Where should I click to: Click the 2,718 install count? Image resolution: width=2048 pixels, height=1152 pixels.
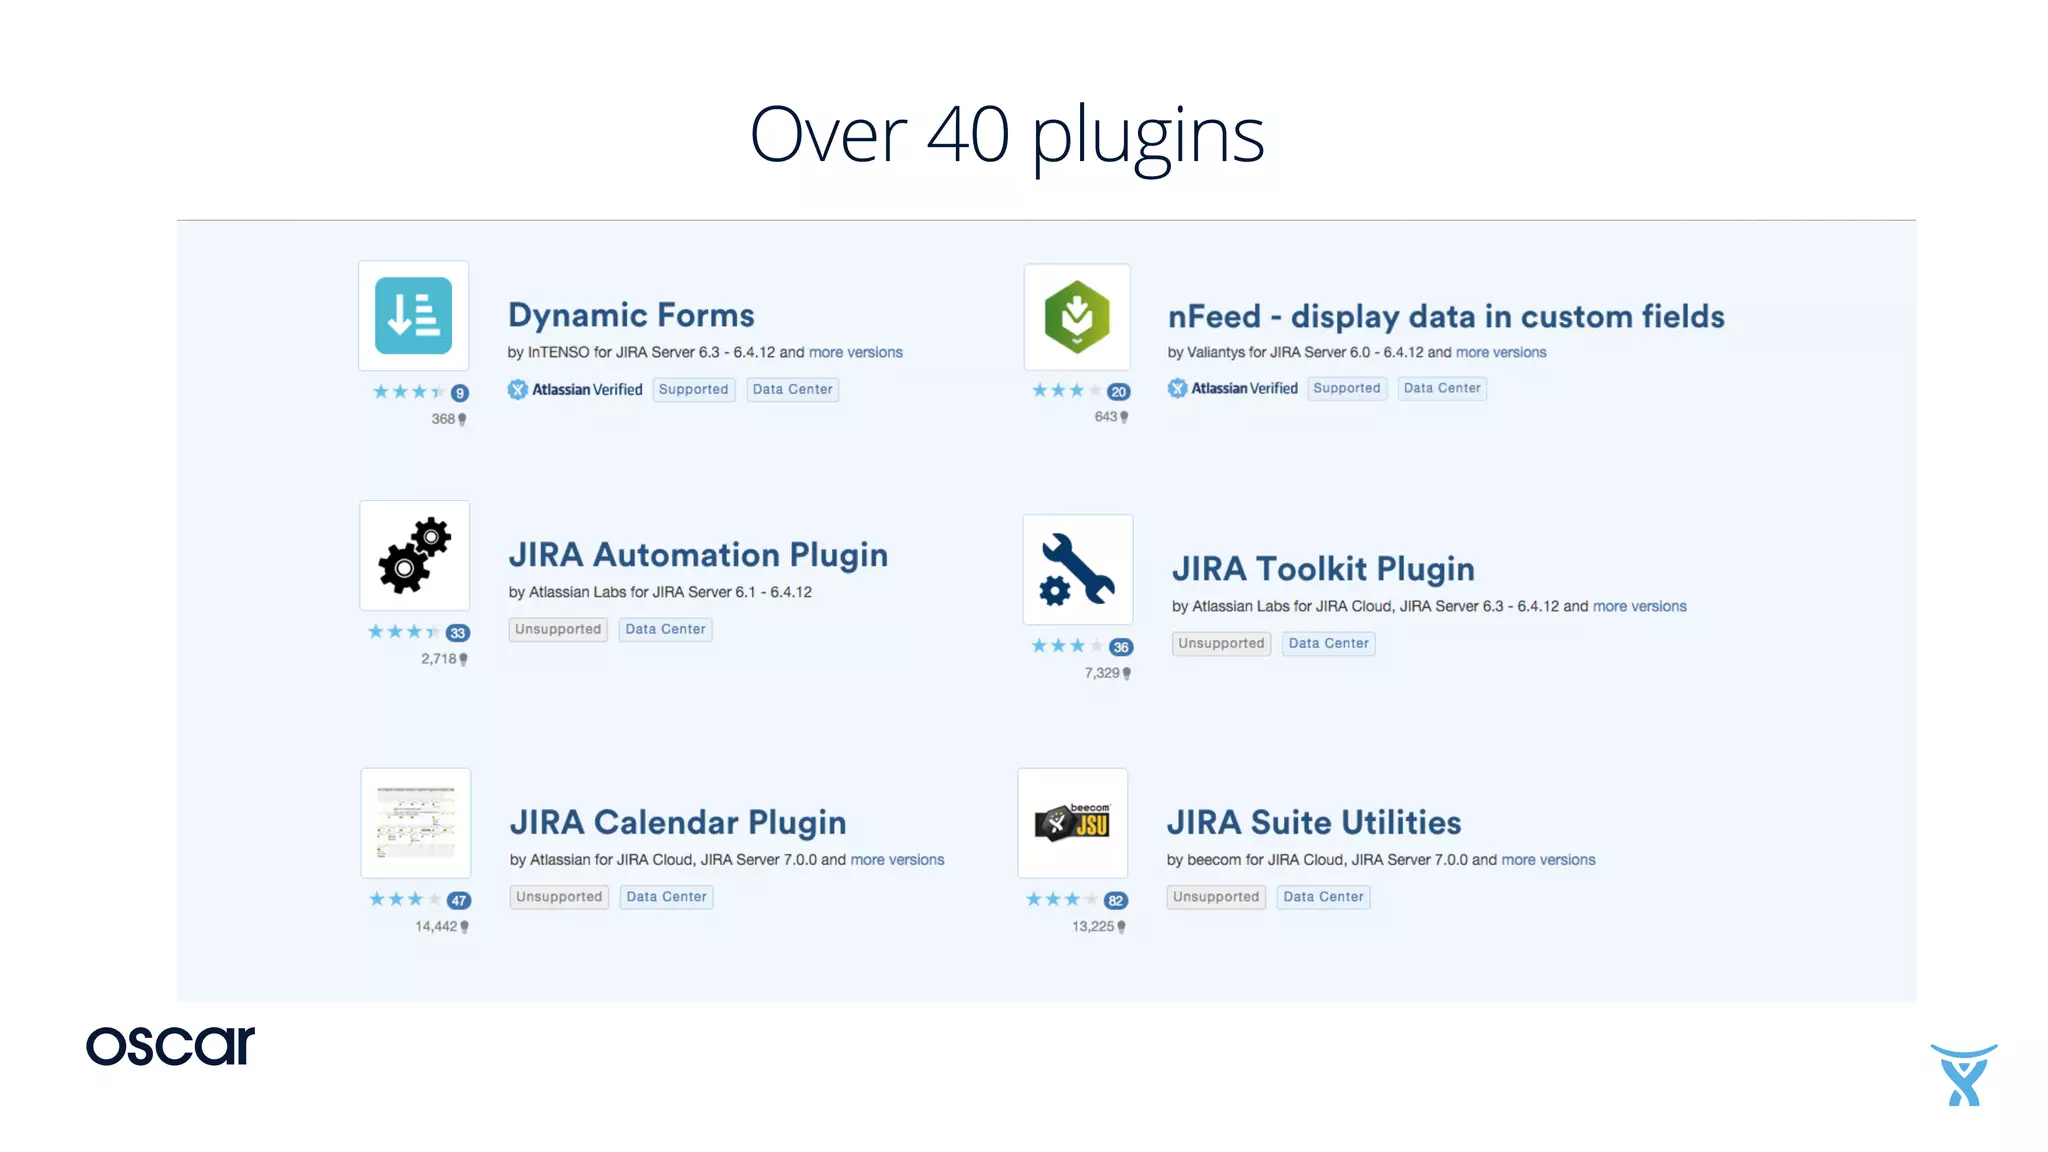coord(444,659)
